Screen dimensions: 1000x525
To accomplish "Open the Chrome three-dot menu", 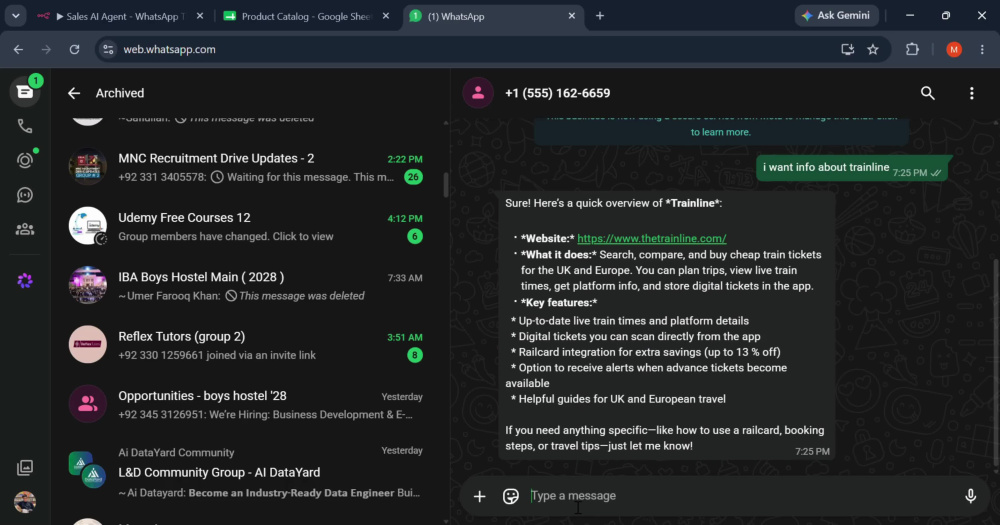I will [x=982, y=49].
